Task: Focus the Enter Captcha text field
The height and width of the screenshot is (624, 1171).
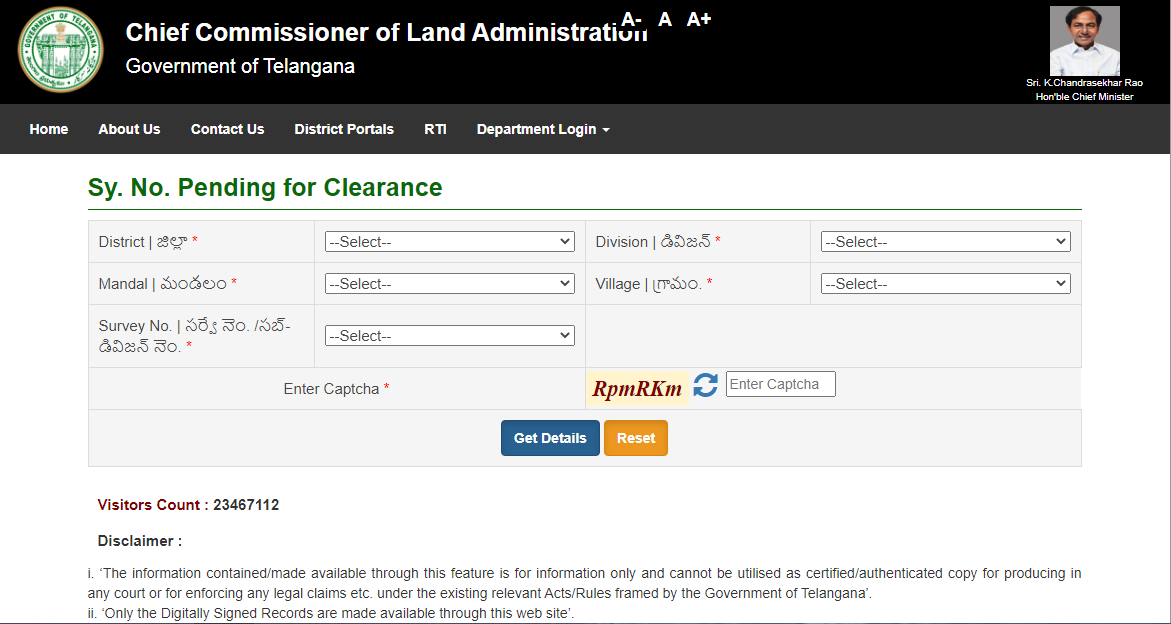Action: point(780,384)
